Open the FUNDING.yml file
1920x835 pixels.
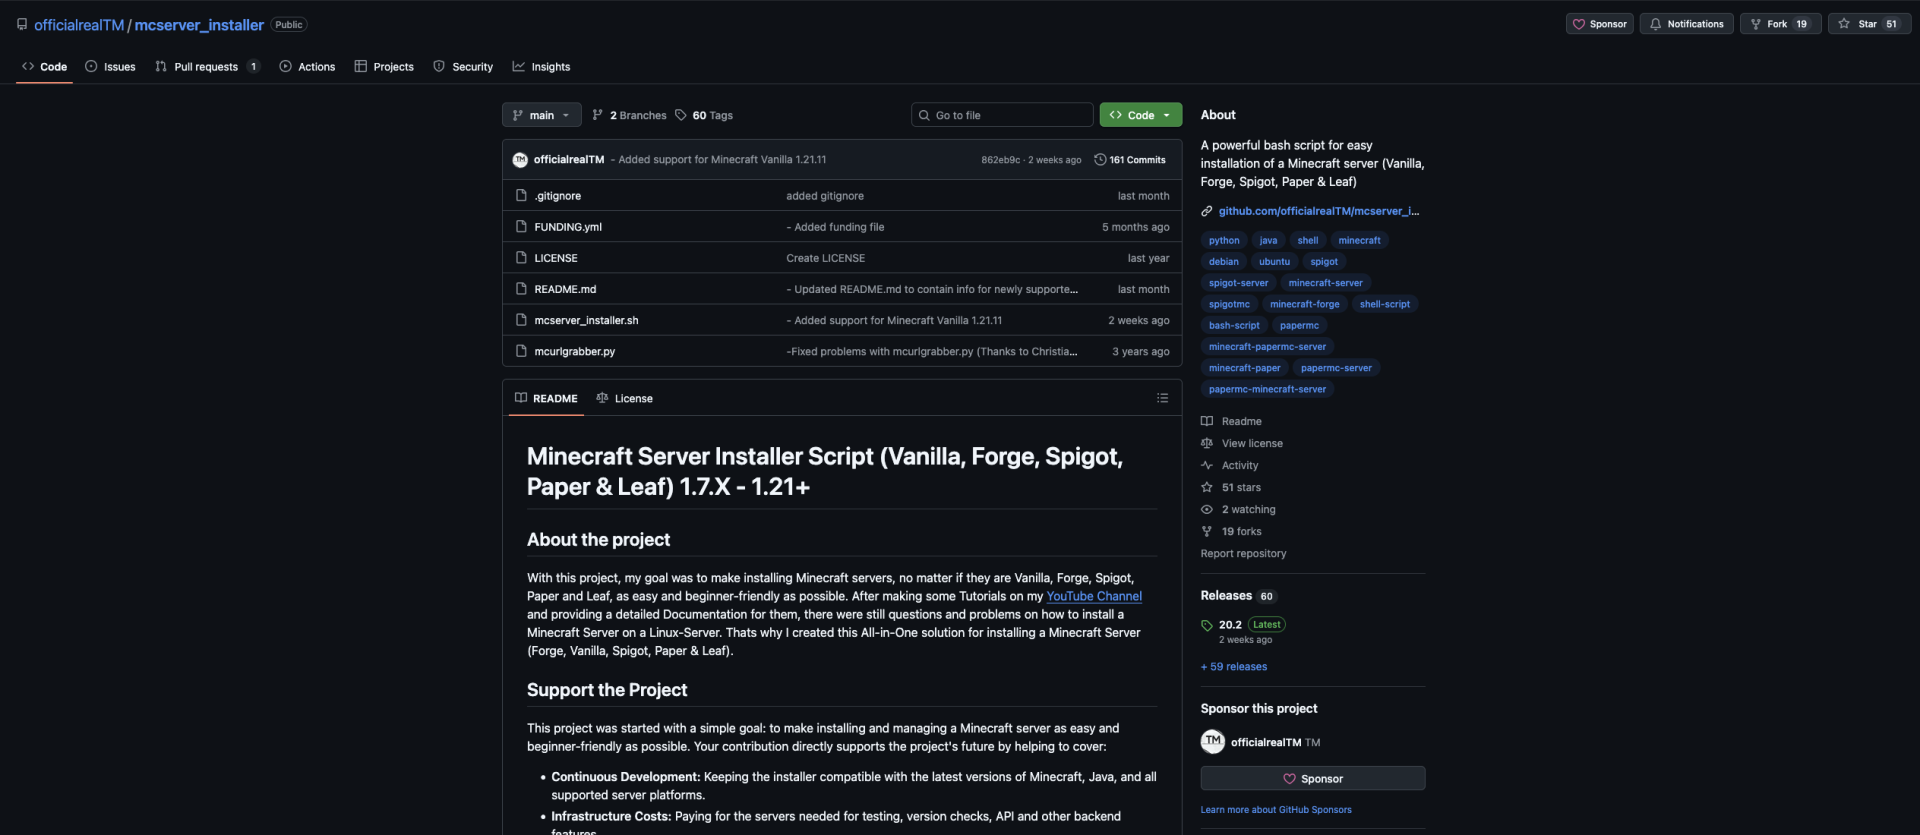[x=568, y=227]
